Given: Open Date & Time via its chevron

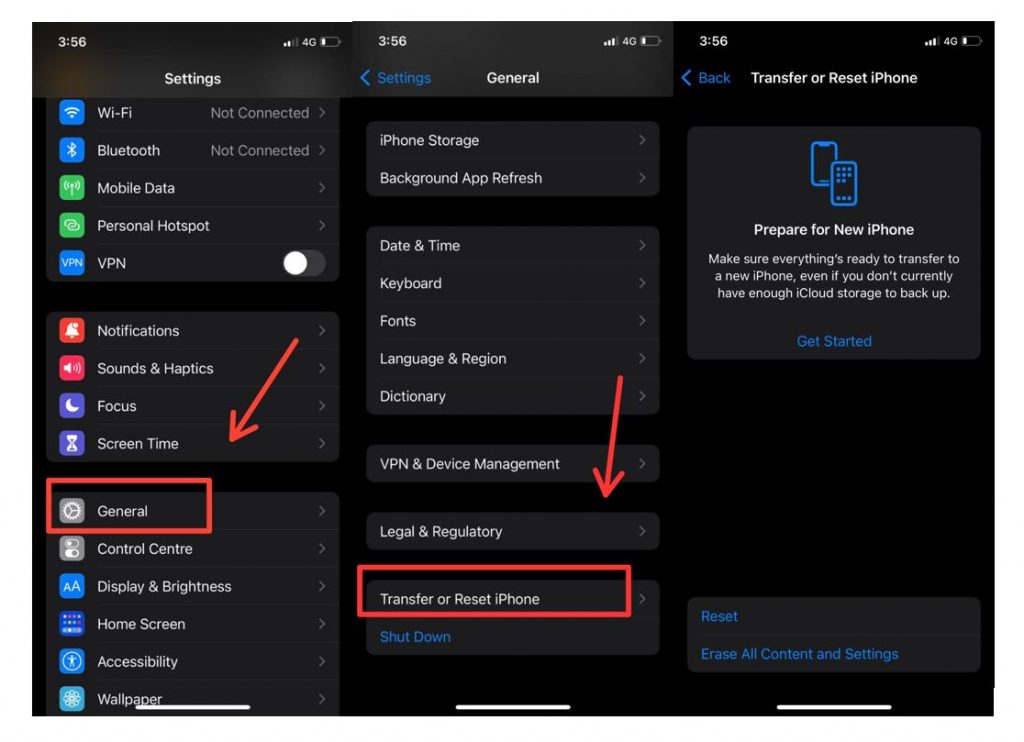Looking at the screenshot, I should [x=643, y=246].
